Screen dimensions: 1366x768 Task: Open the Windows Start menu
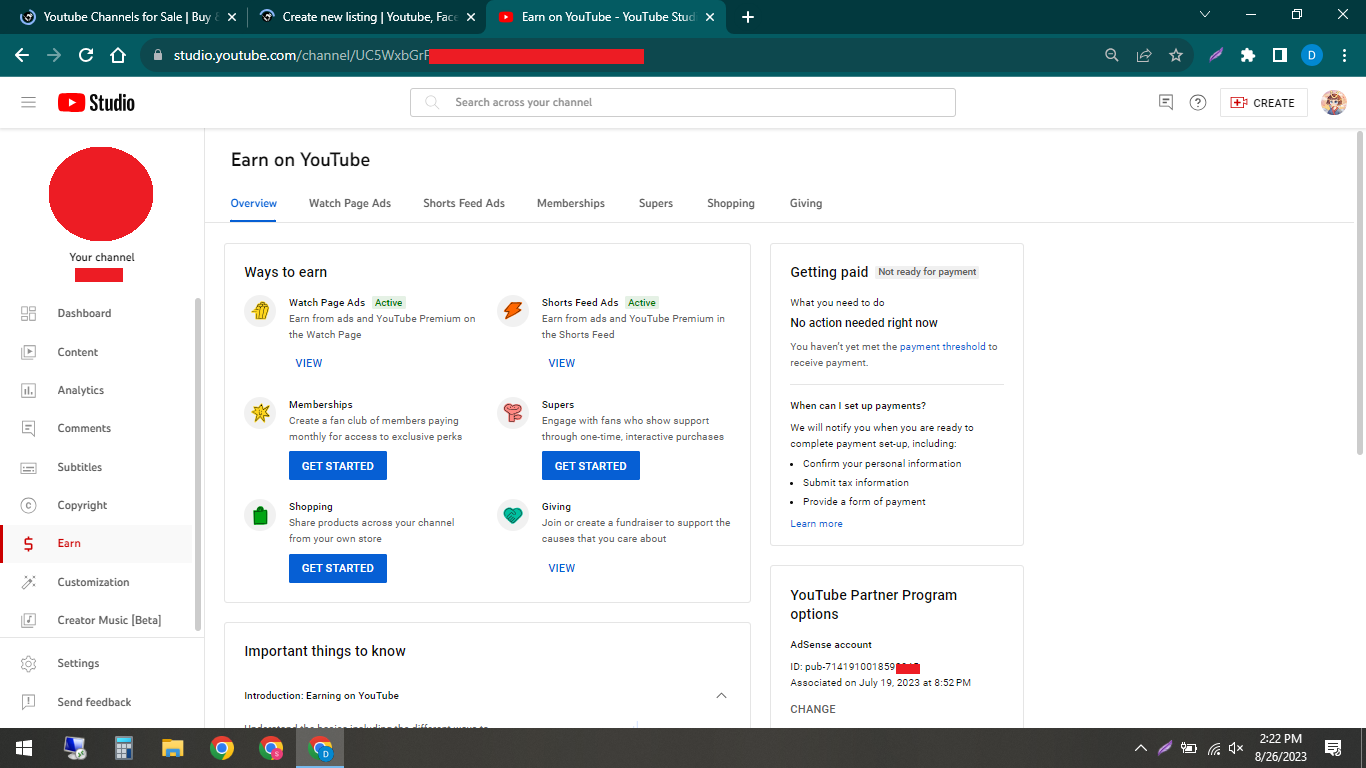(22, 747)
